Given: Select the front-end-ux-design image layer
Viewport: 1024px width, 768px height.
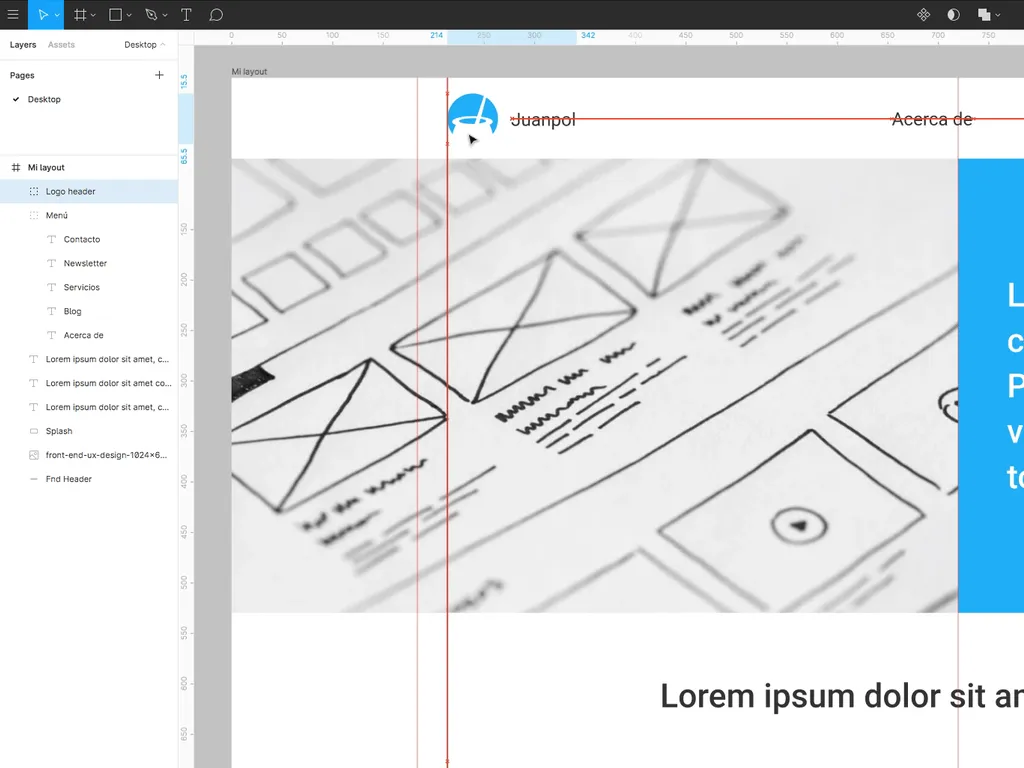Looking at the screenshot, I should (89, 455).
